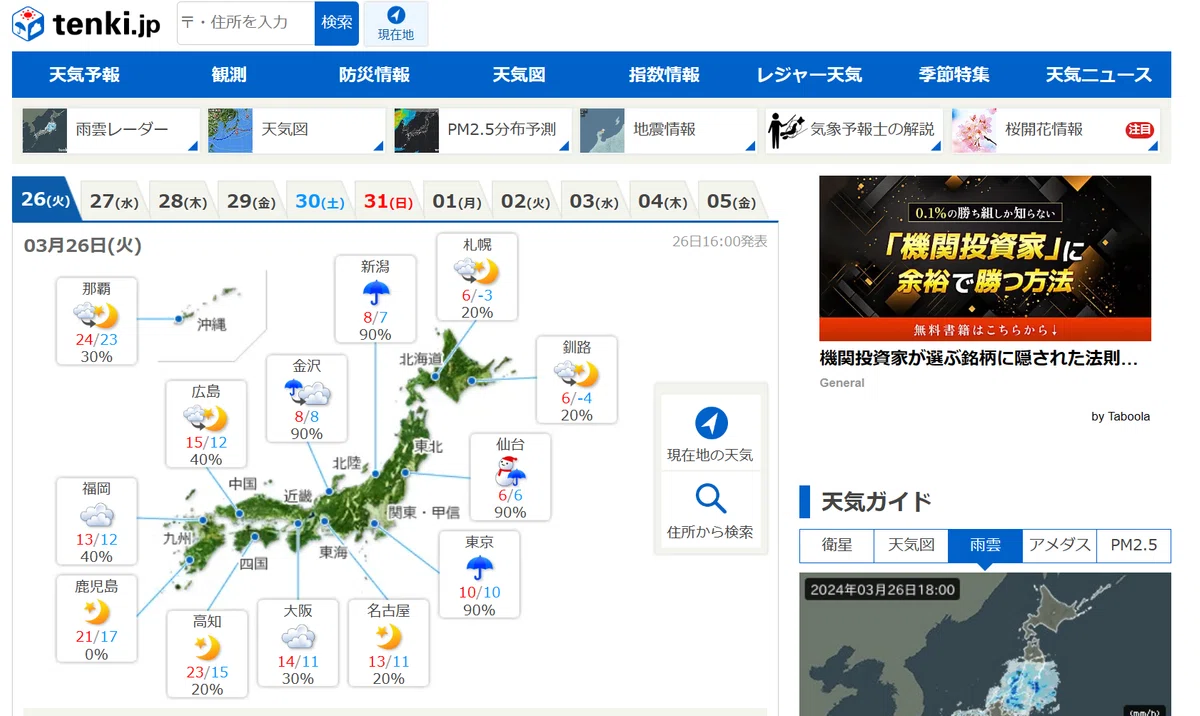Click the 仙台 snowman weather icon

(509, 471)
